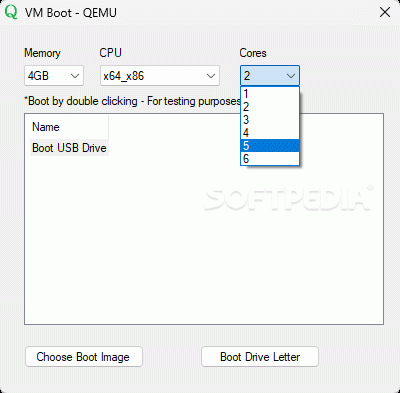This screenshot has width=400, height=393.
Task: Select 1 core from the Cores list
Action: [270, 94]
